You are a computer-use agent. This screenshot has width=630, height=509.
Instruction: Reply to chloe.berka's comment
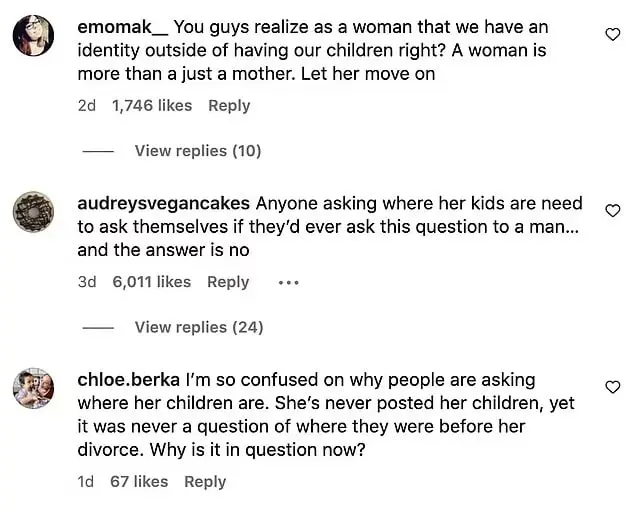click(205, 482)
